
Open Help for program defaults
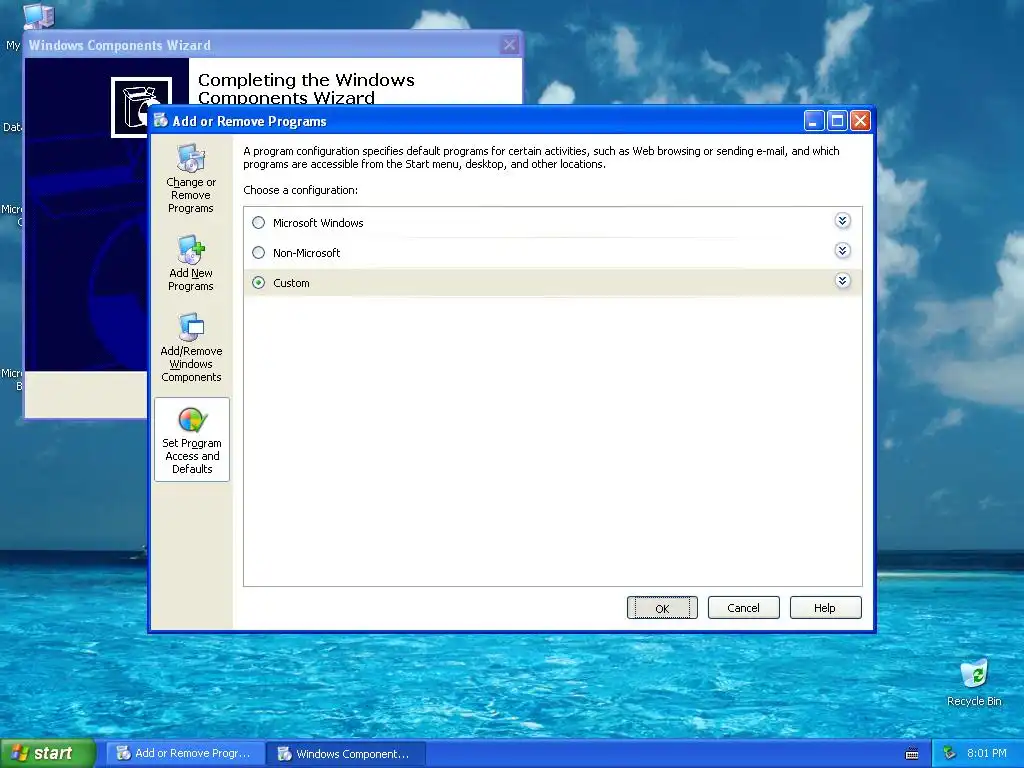[x=825, y=608]
